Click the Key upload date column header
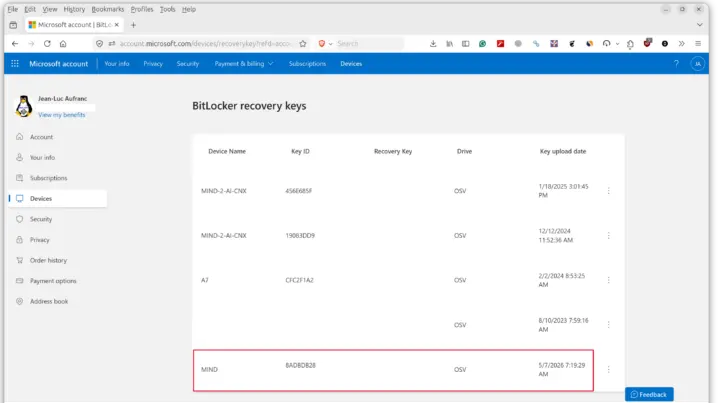720x403 pixels. point(562,151)
